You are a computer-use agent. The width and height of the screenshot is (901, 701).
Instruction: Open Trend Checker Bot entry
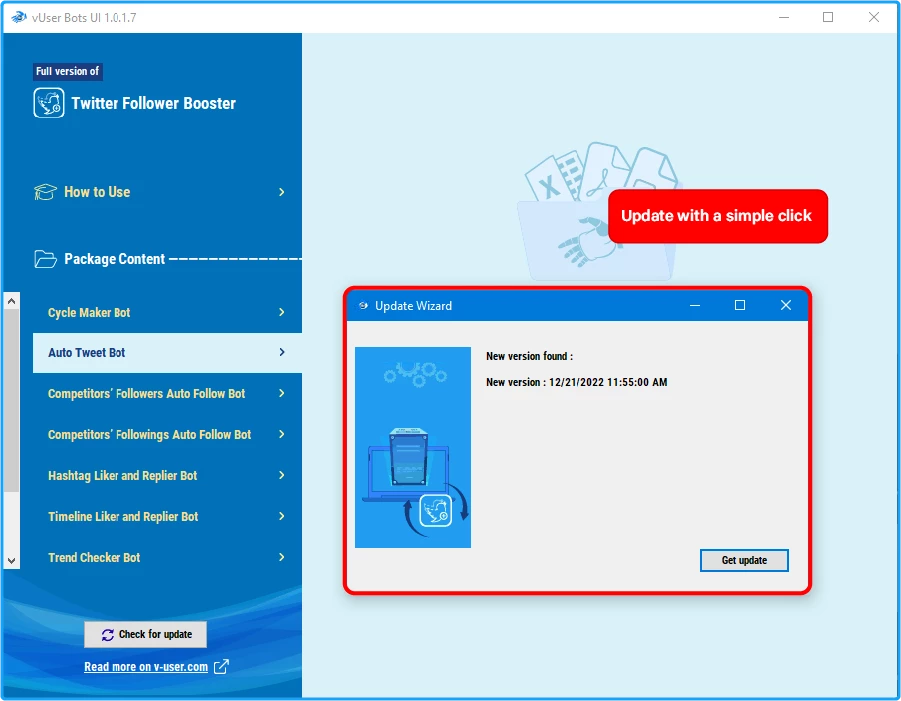coord(167,557)
